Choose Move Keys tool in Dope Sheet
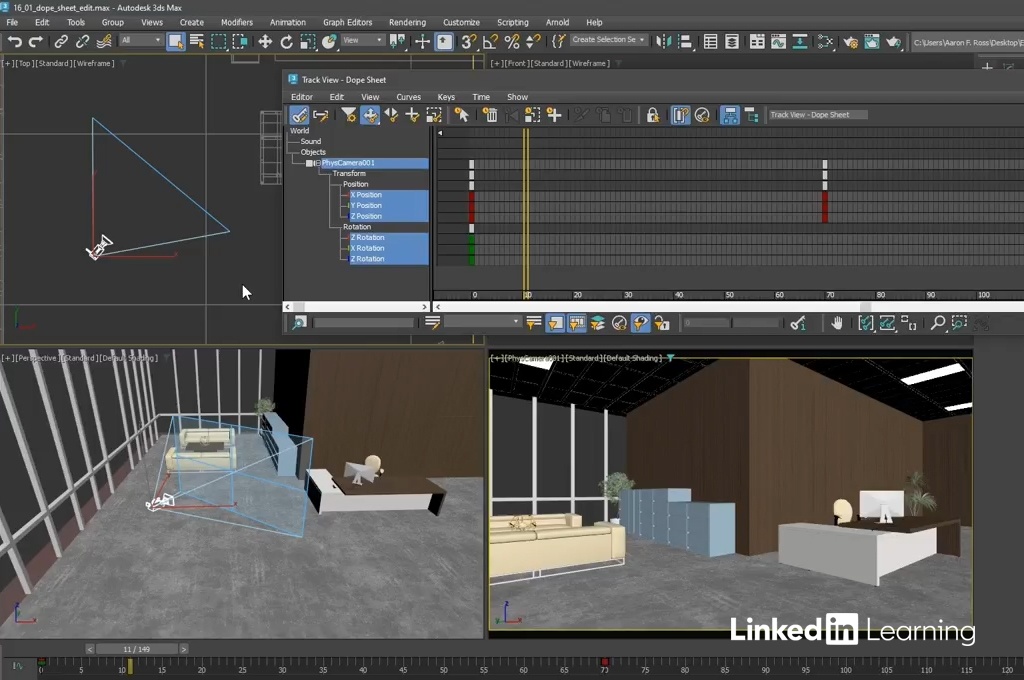 click(x=370, y=115)
